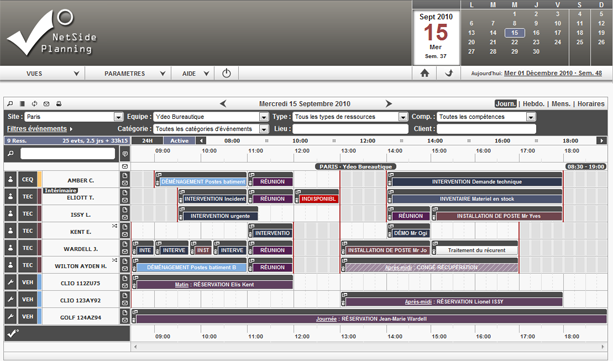Click the person icon in KENT E. row
613x361 pixels.
(11, 231)
